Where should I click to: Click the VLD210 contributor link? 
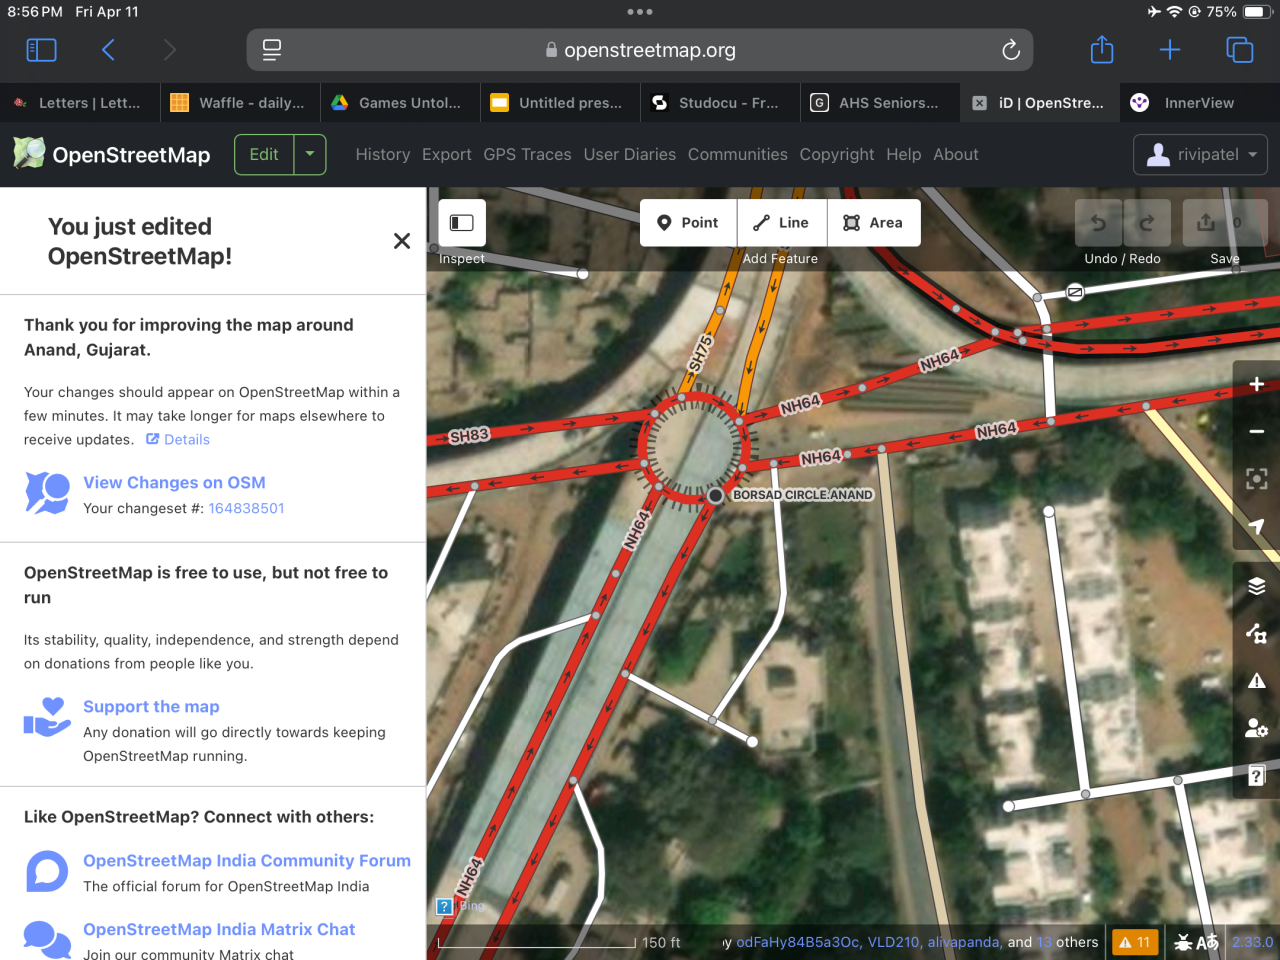coord(893,942)
